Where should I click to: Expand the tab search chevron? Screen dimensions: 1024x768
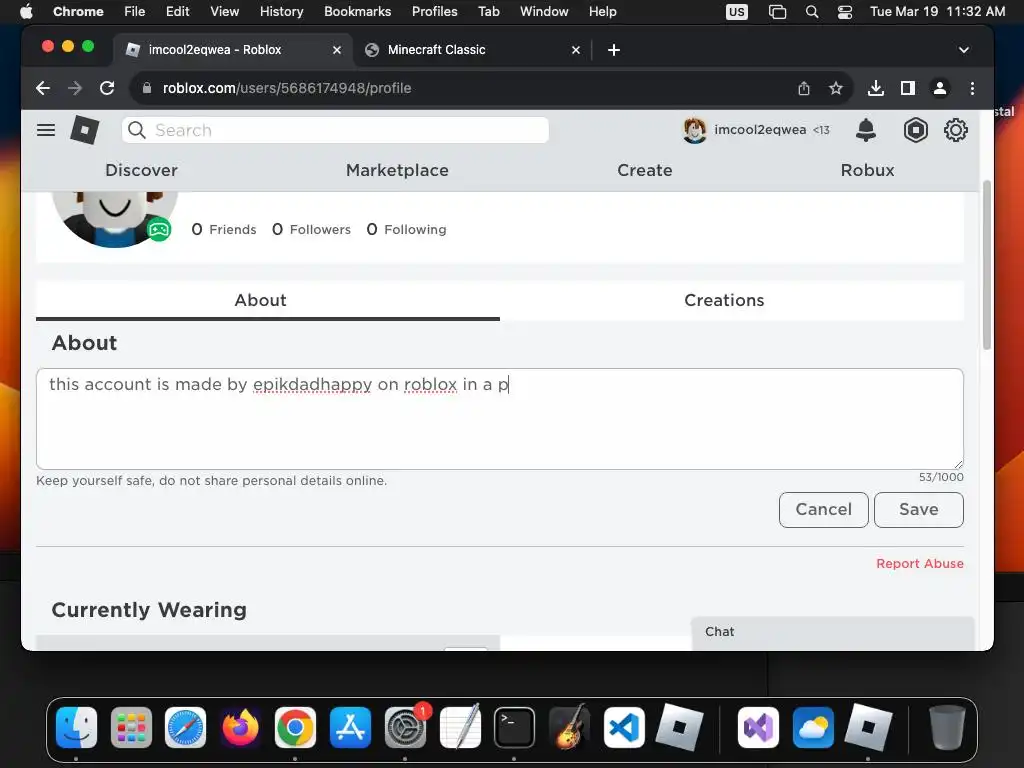tap(963, 50)
